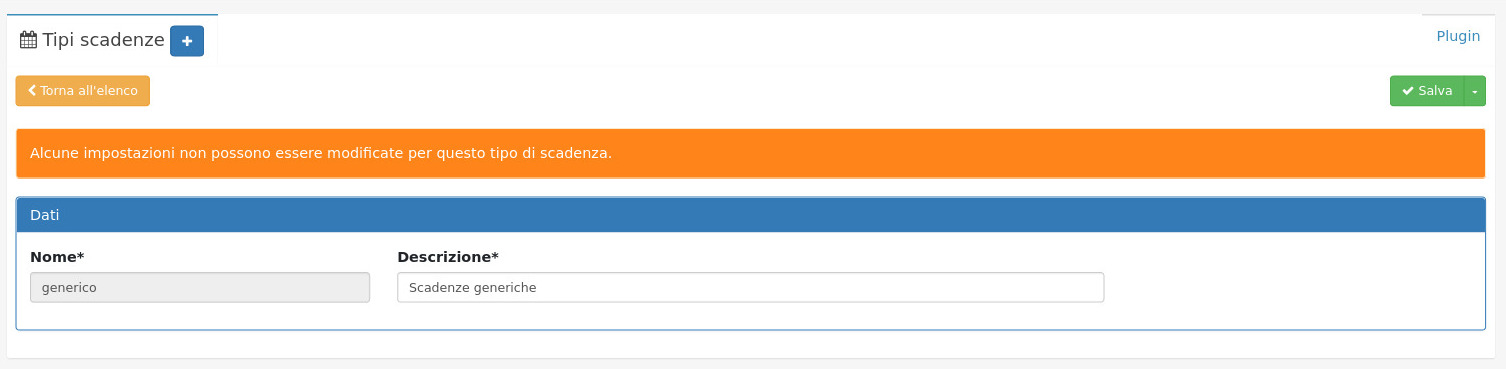The image size is (1506, 369).
Task: Focus the Descrizione input field
Action: (x=750, y=287)
